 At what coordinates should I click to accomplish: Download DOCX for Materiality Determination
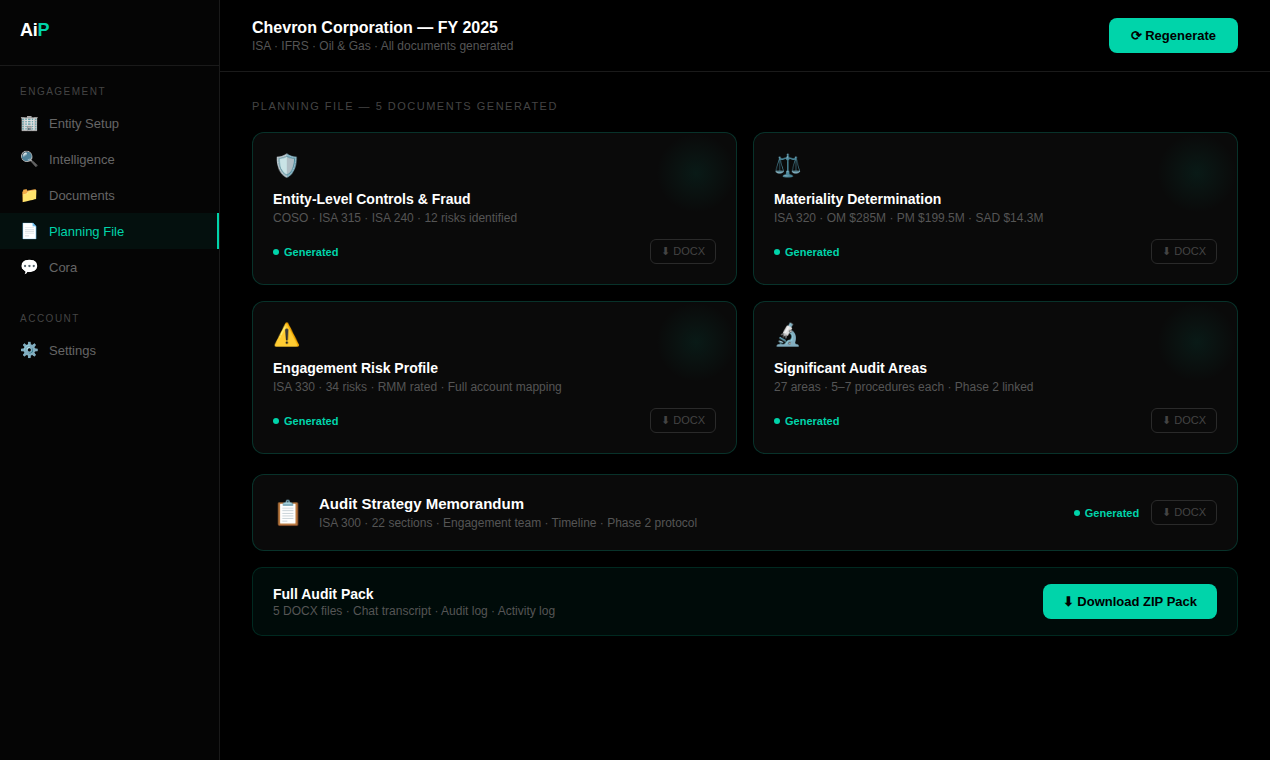click(x=1183, y=251)
